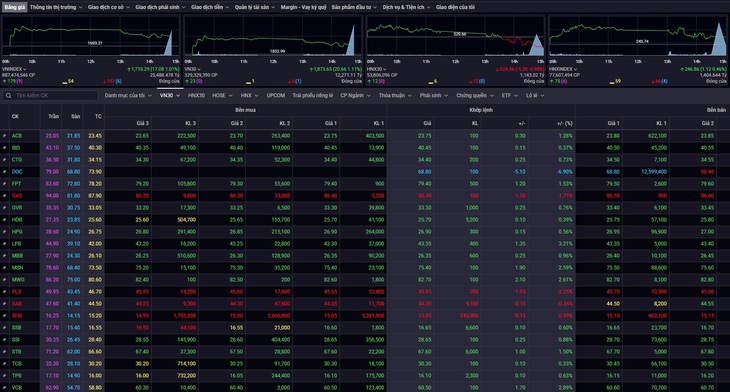Screen dimensions: 730x392
Task: Change VNINDEX chart index selector
Action: coord(14,69)
